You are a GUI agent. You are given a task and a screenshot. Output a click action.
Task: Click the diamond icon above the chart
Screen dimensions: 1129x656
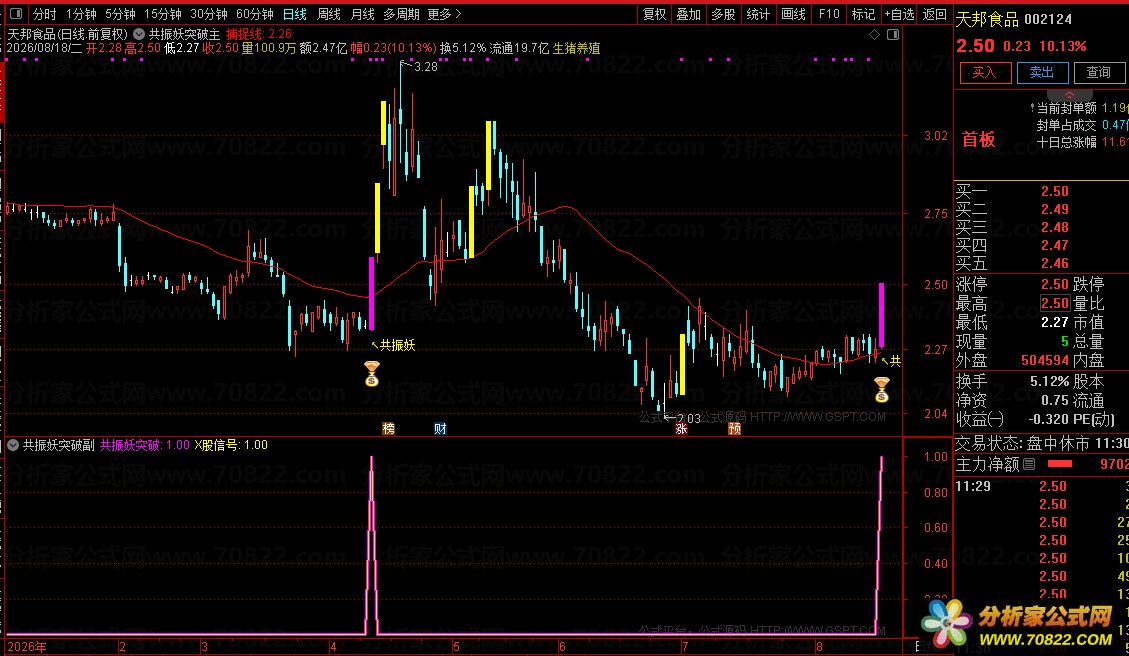pos(874,34)
